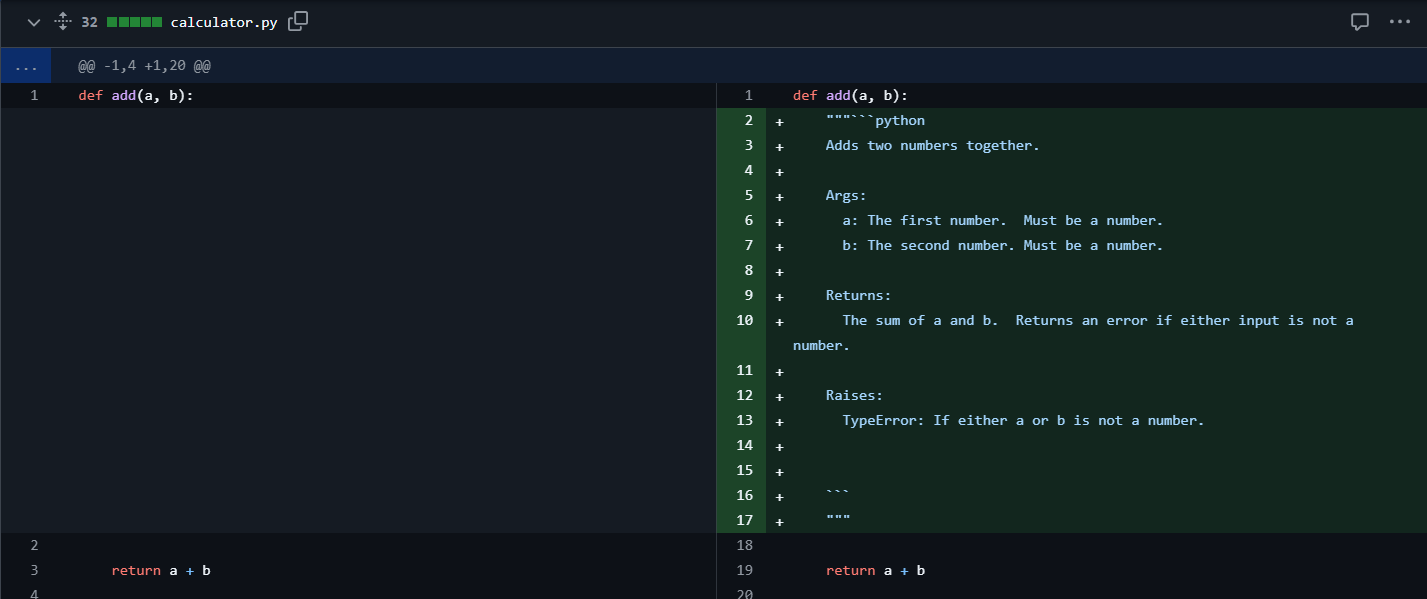The width and height of the screenshot is (1427, 599).
Task: Click the 'Returns:' added line
Action: [x=858, y=296]
